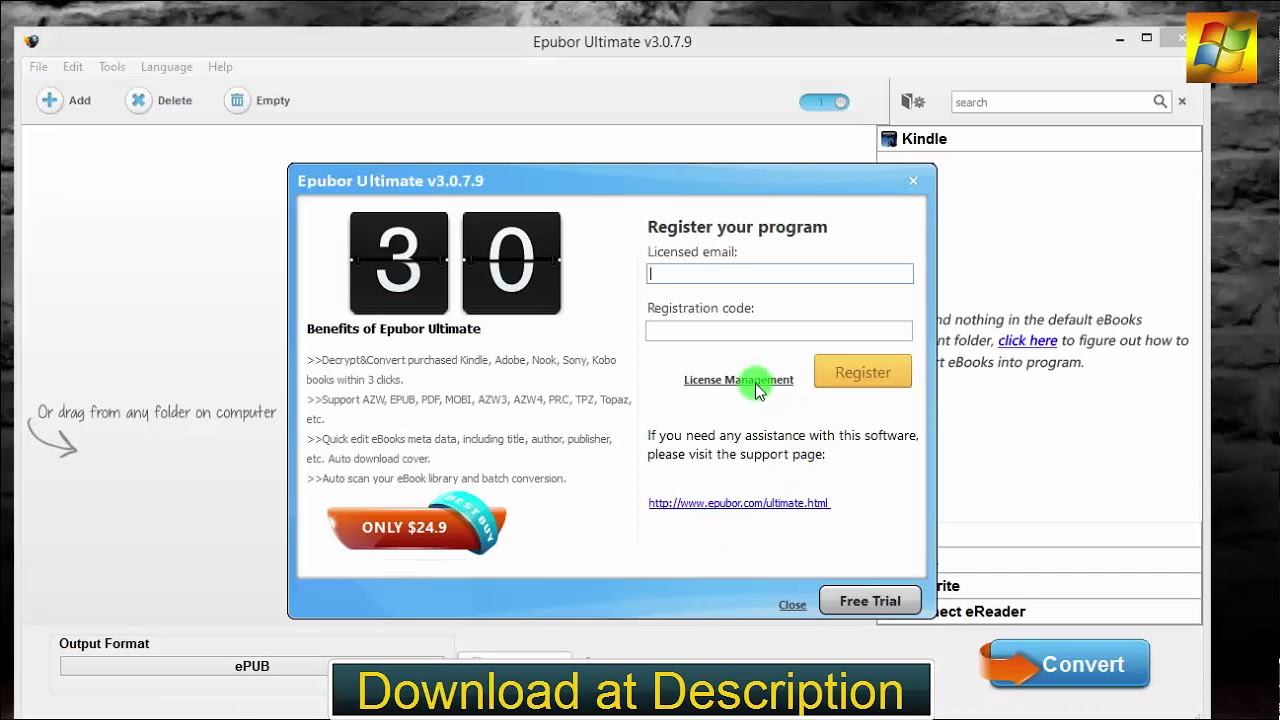Click the Kindle device icon
Screen dimensions: 1280x720
(x=889, y=139)
